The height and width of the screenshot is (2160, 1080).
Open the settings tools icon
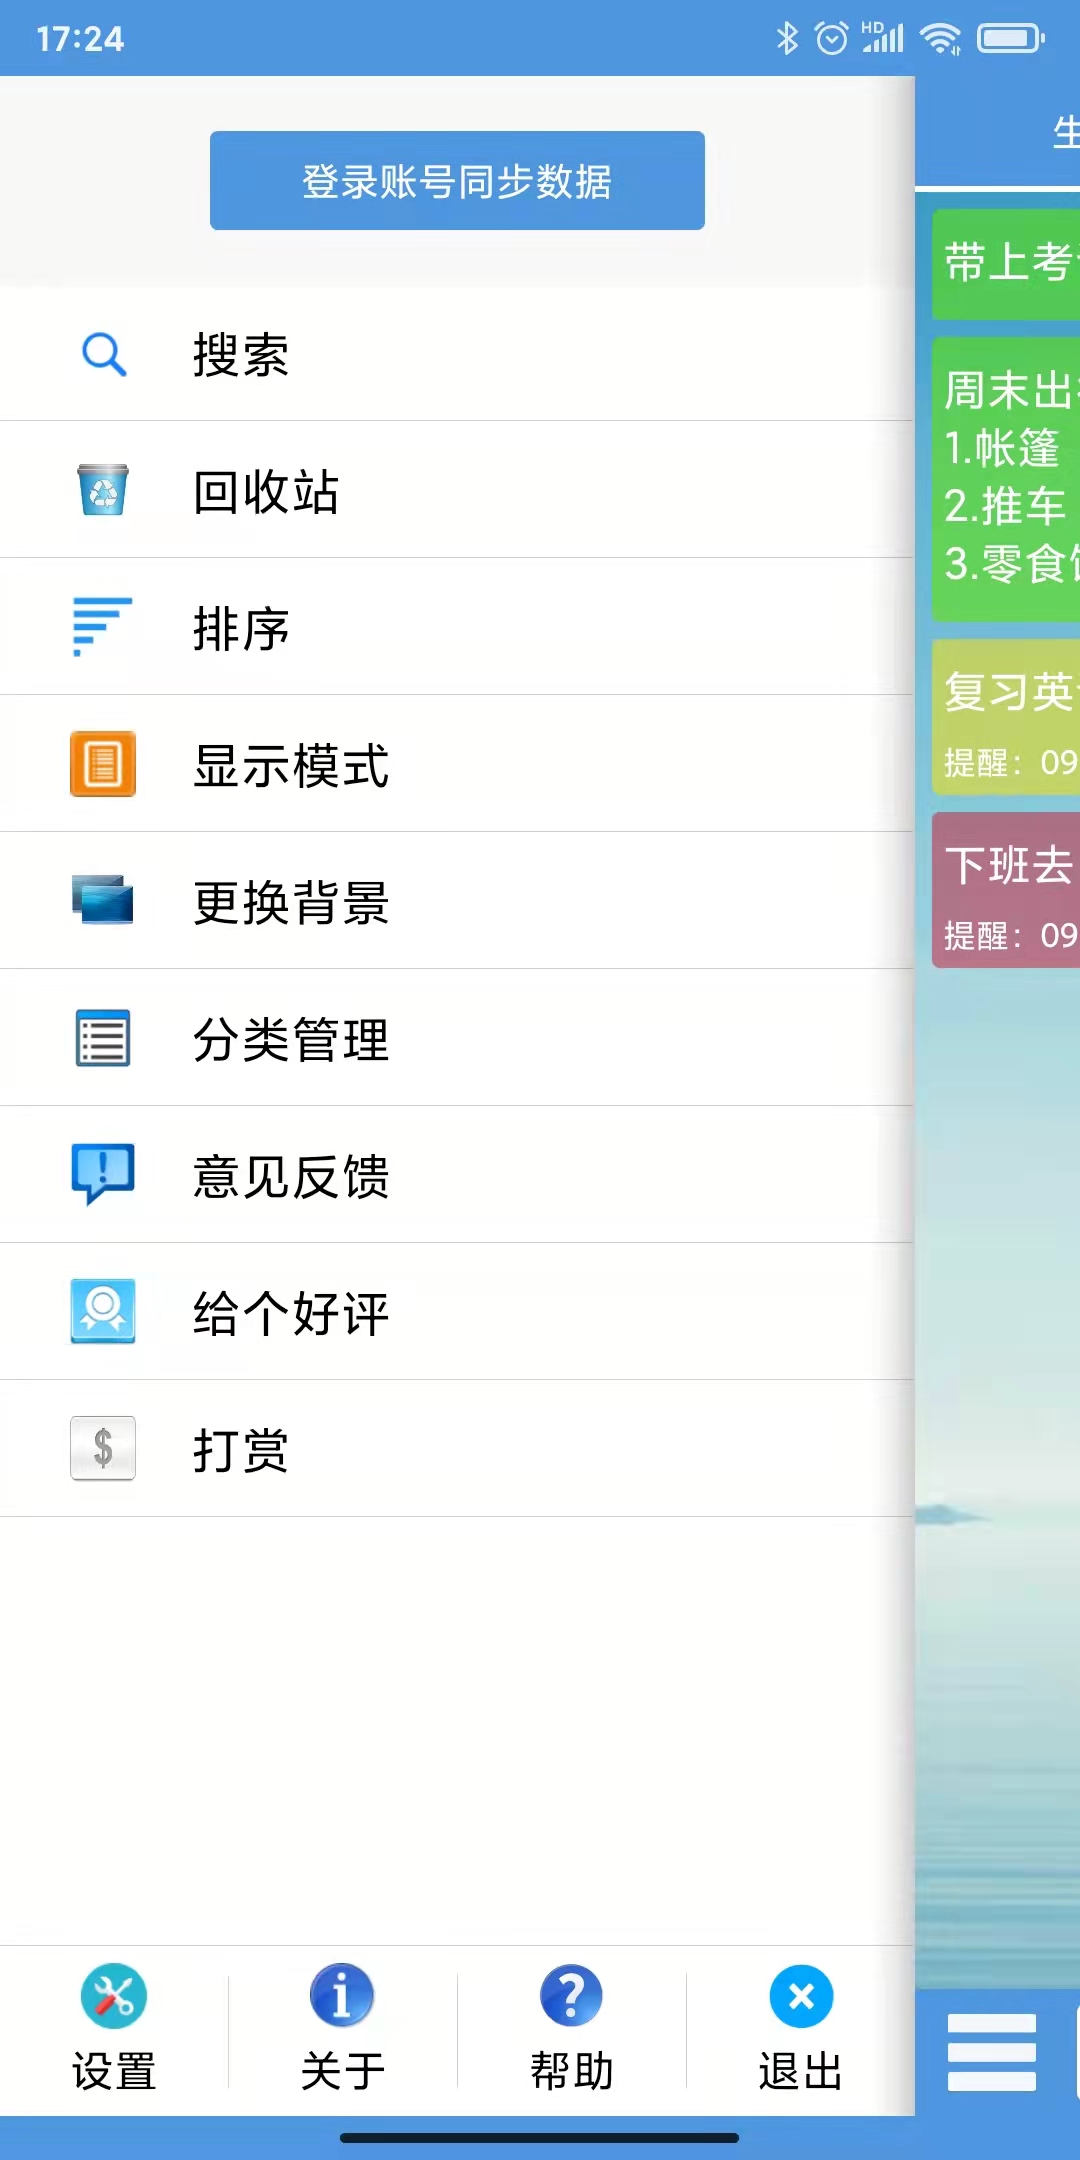tap(114, 1996)
